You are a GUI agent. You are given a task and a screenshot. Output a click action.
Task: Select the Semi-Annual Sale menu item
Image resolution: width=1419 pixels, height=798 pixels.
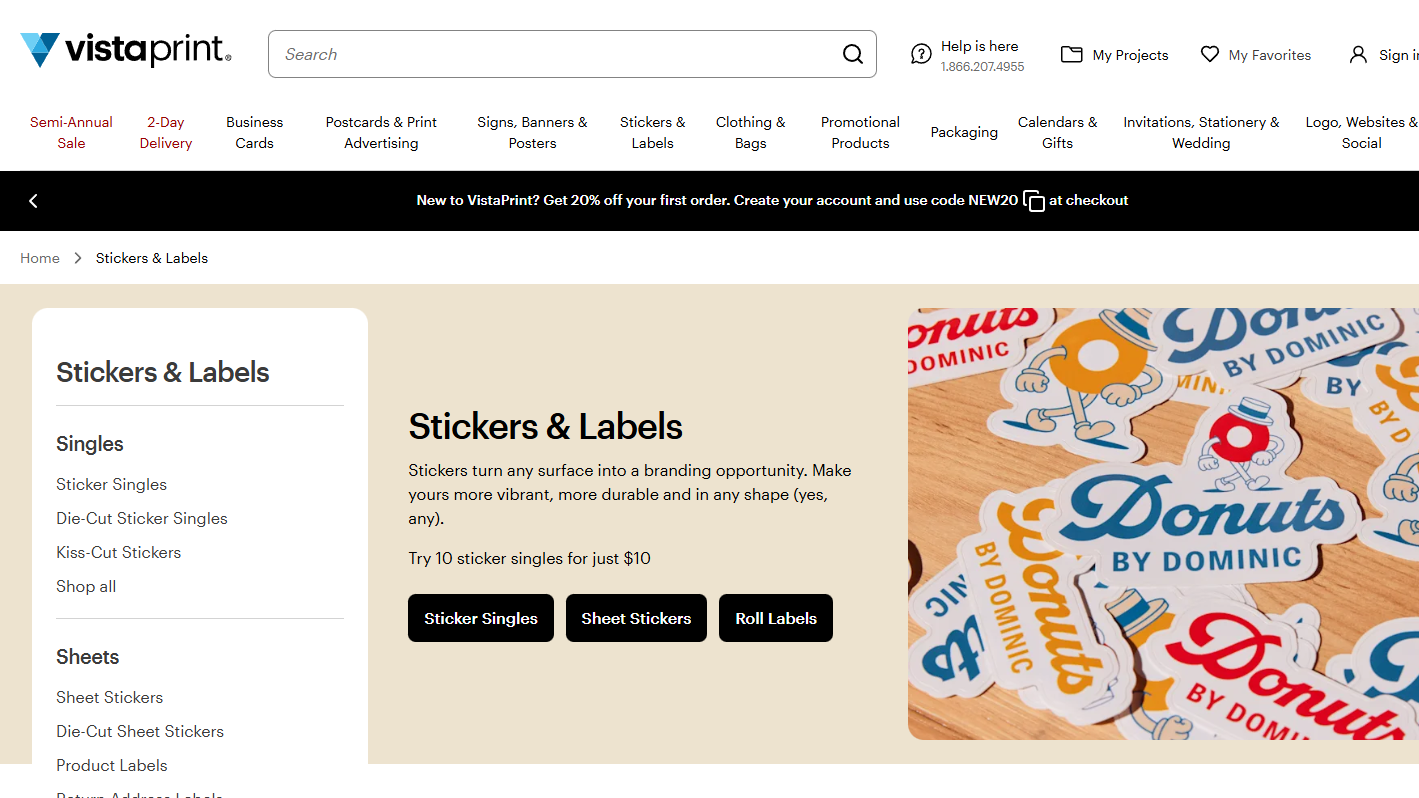(71, 132)
